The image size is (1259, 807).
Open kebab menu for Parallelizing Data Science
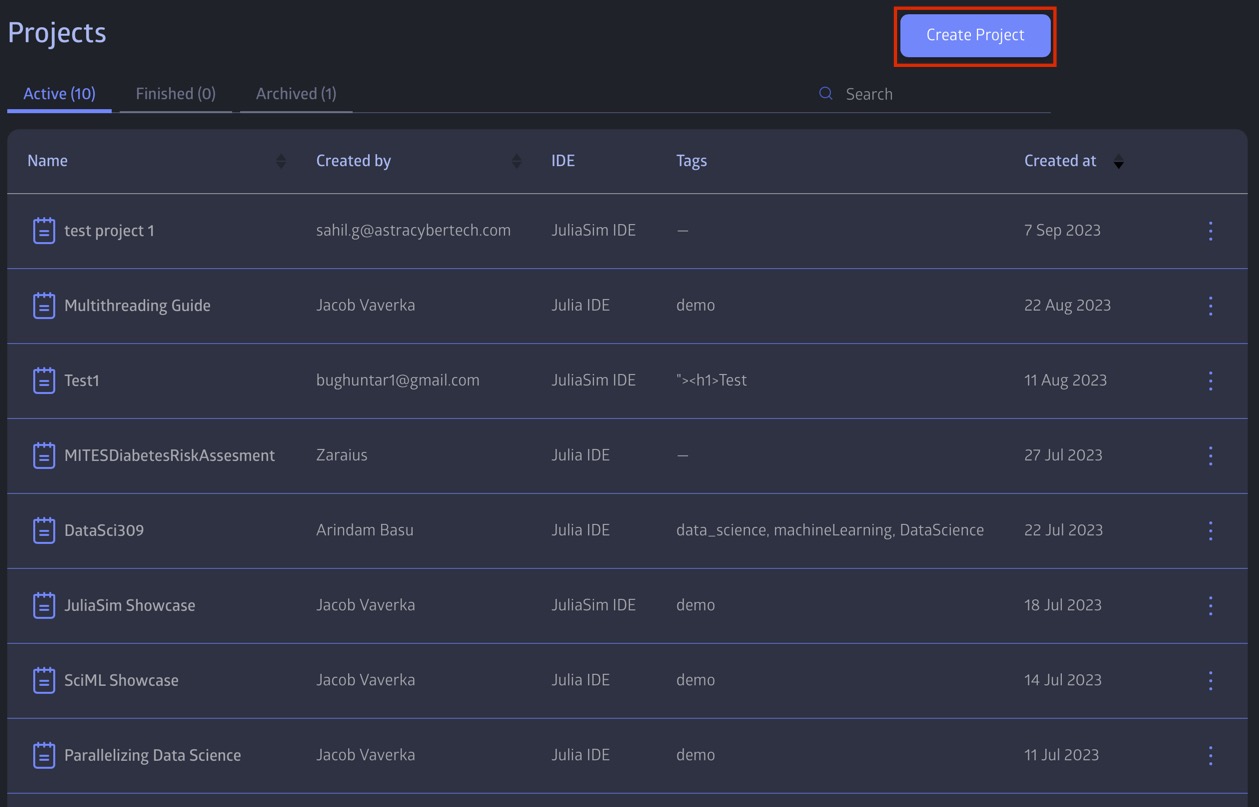tap(1210, 756)
